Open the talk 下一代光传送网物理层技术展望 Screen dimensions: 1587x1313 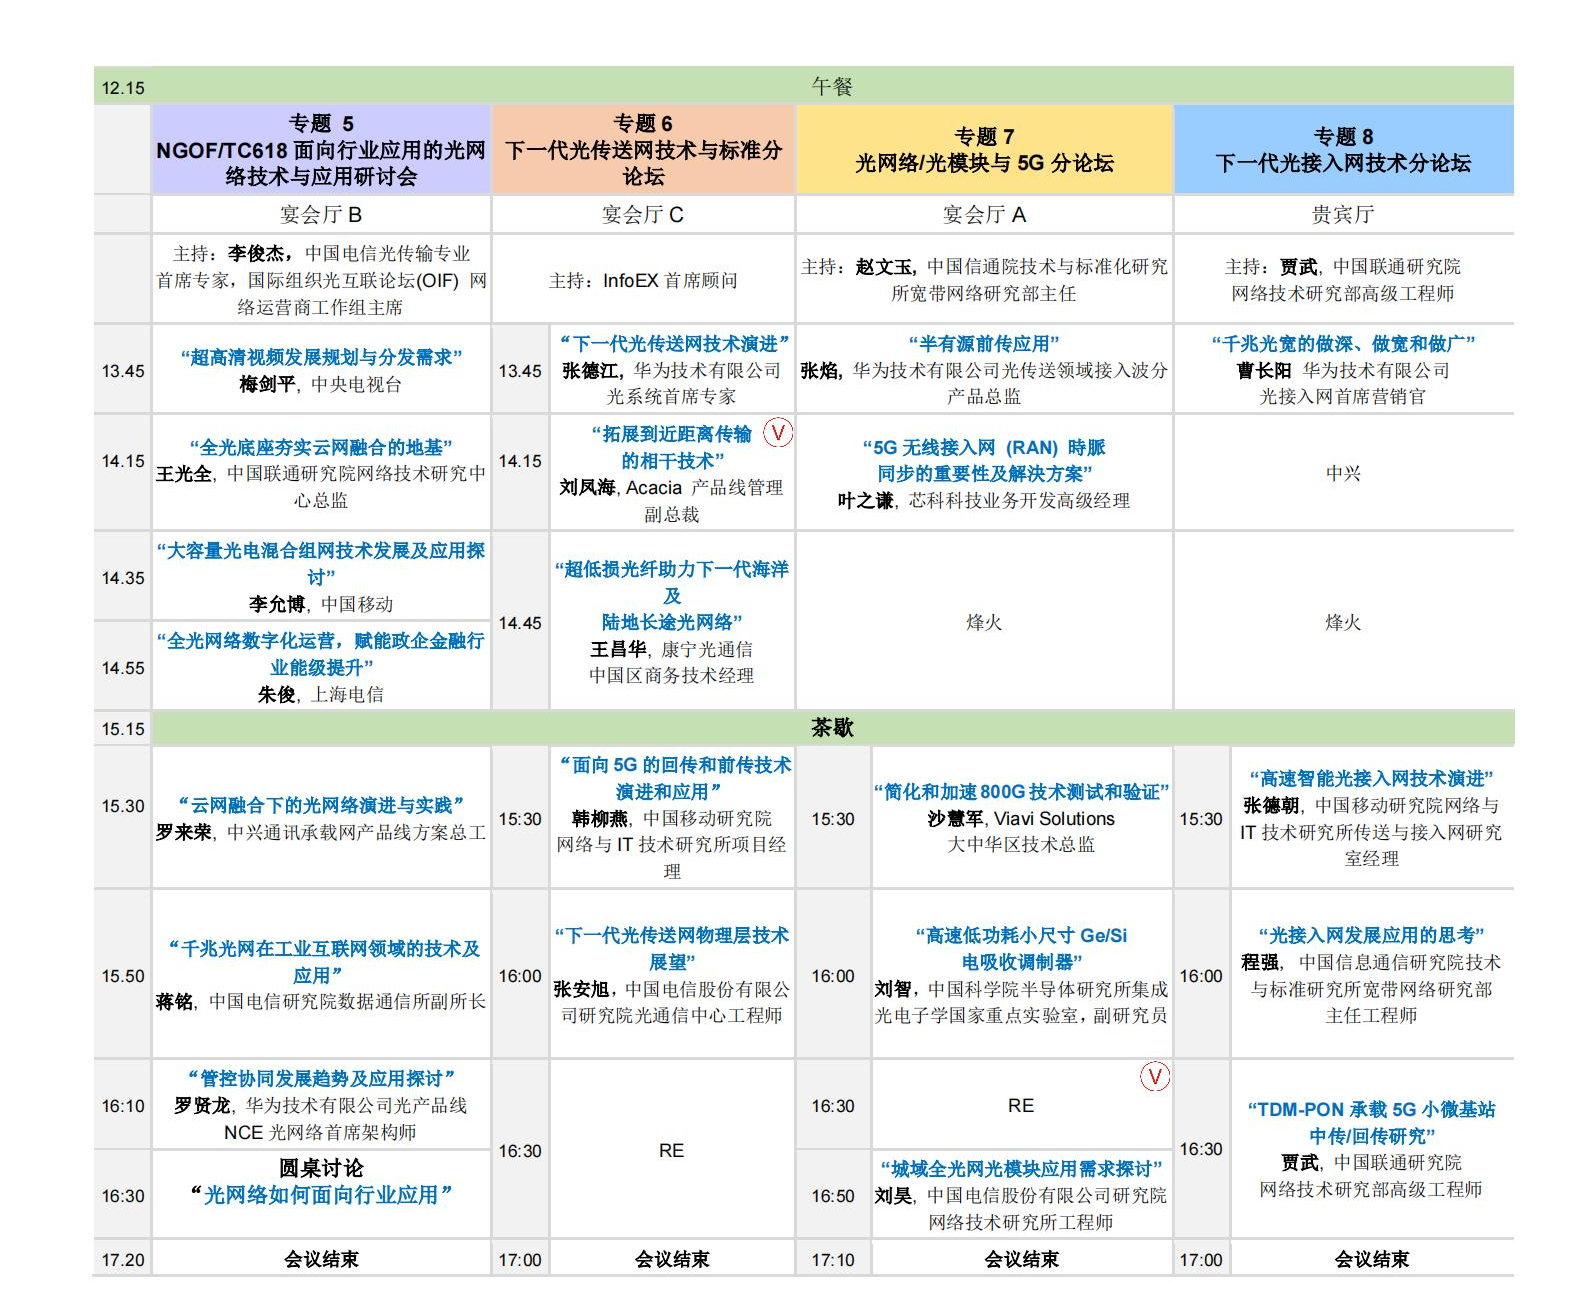[x=672, y=948]
